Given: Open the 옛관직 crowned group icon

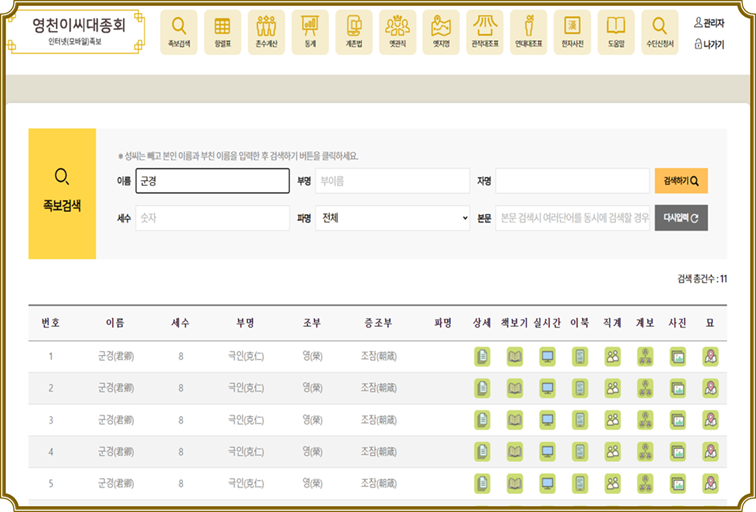Looking at the screenshot, I should coord(397,32).
